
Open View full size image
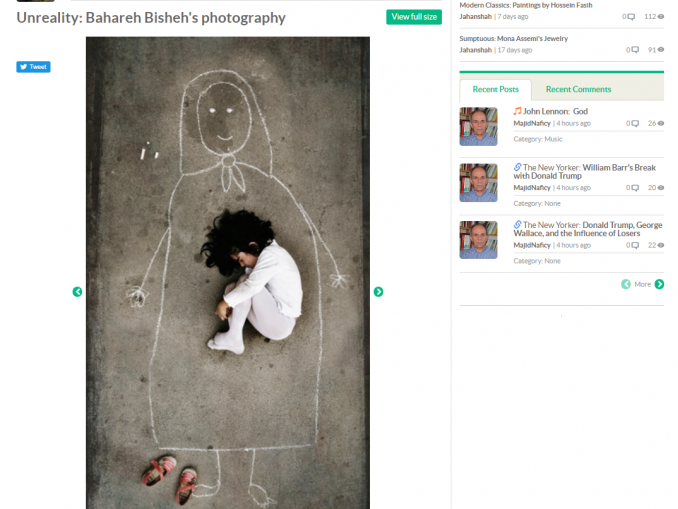414,17
